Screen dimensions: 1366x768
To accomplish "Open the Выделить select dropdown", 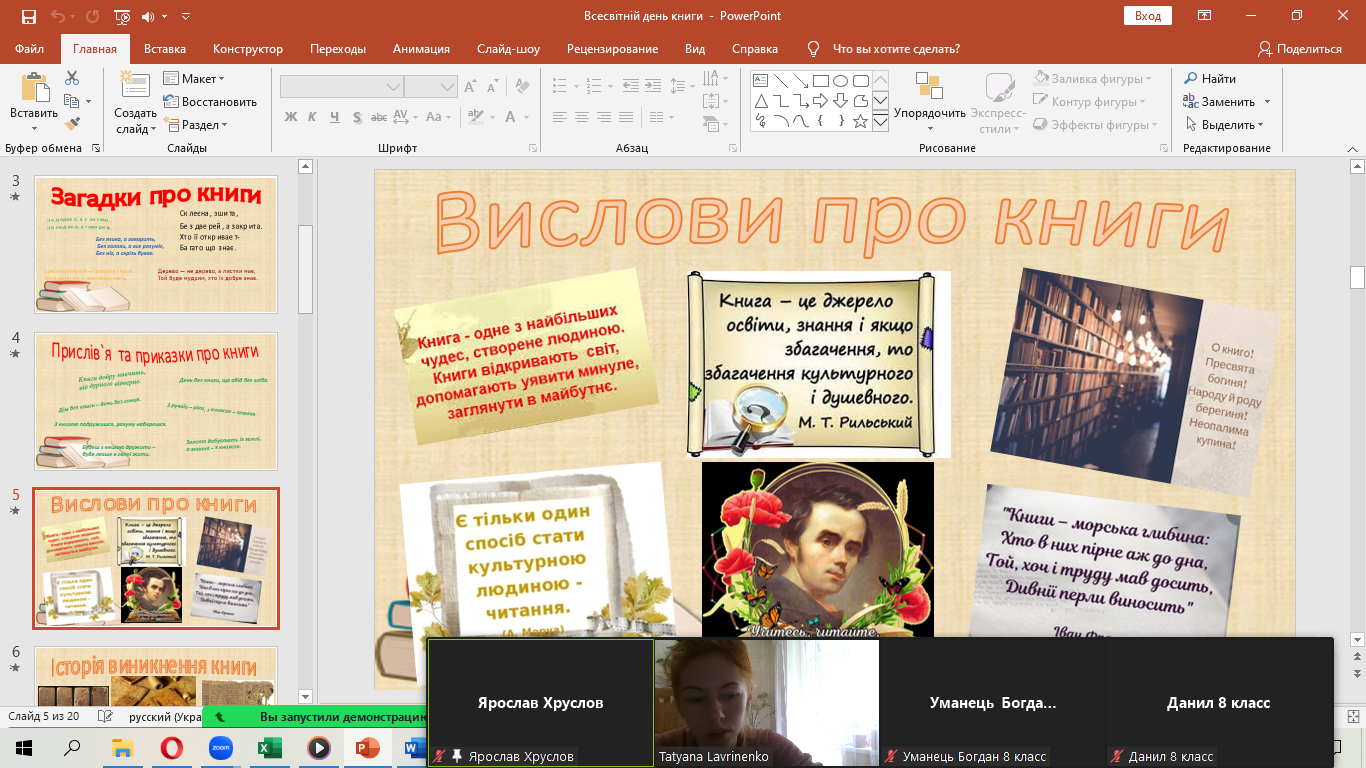I will coord(1225,125).
